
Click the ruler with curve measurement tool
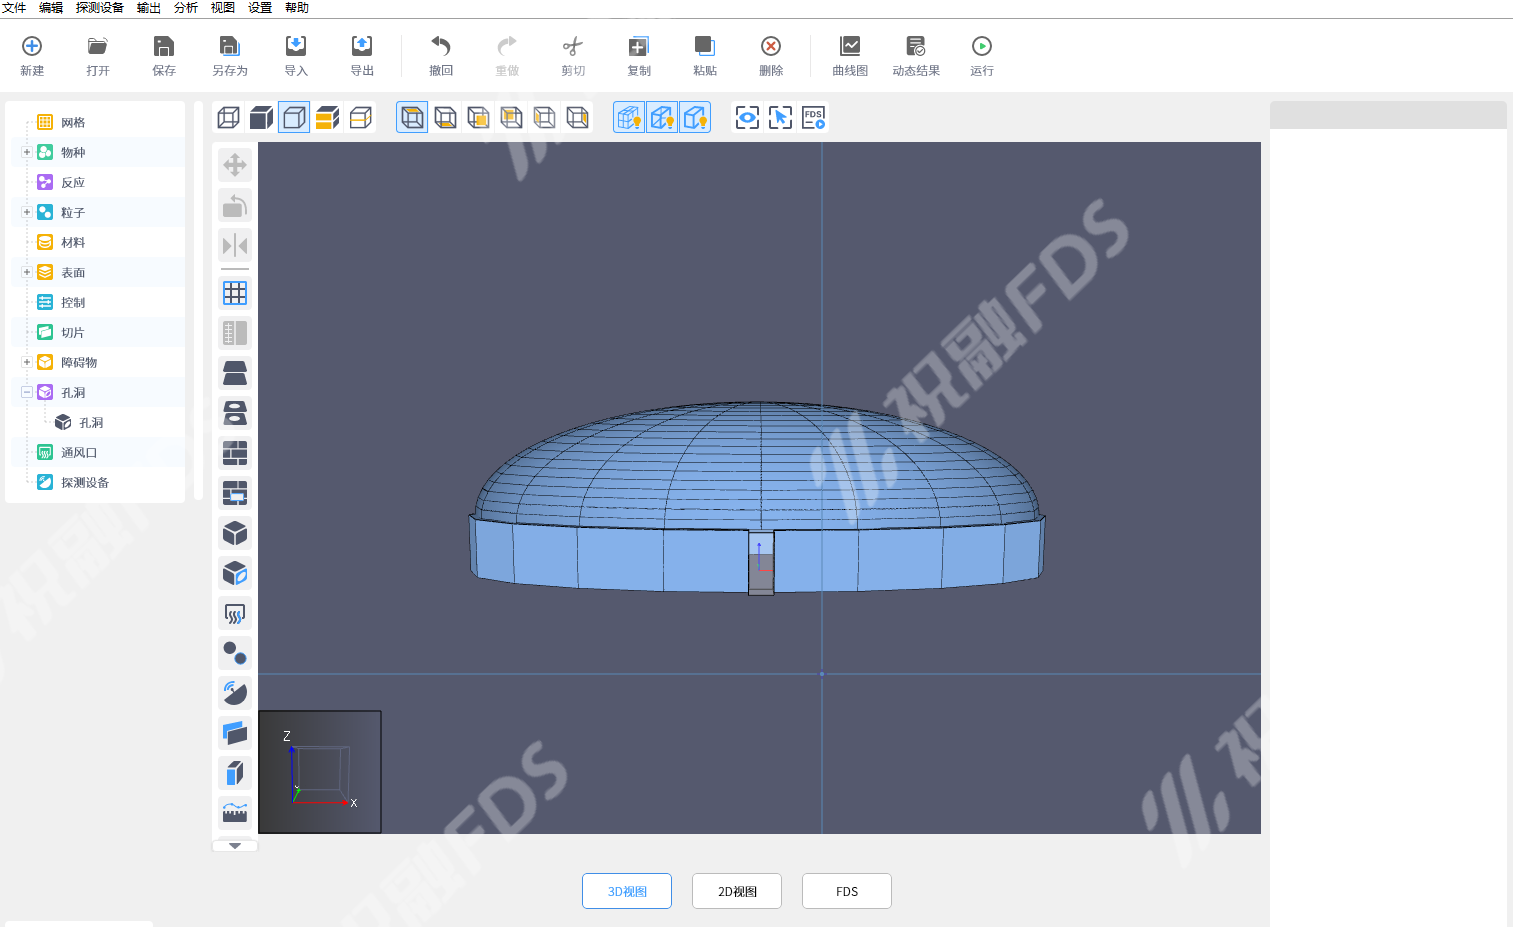click(x=235, y=813)
